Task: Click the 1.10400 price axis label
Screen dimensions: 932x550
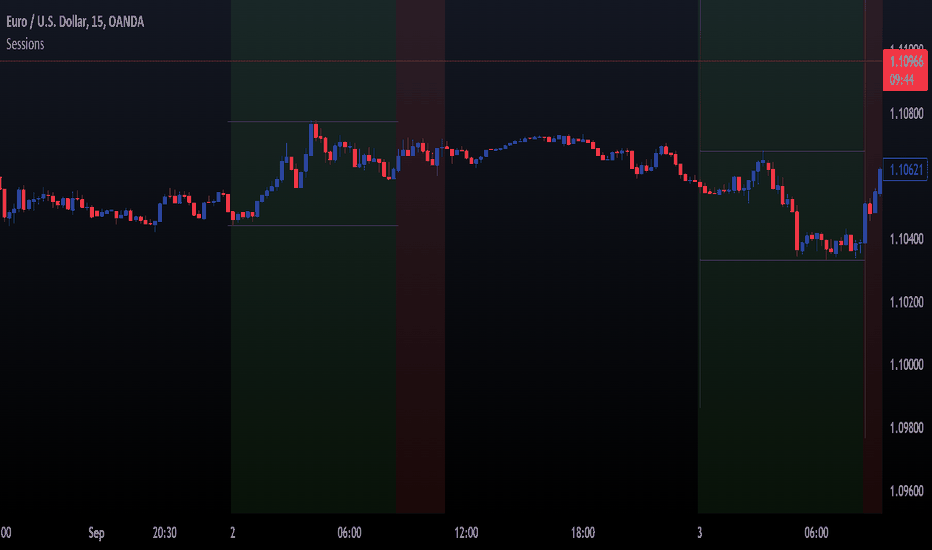Action: click(906, 239)
